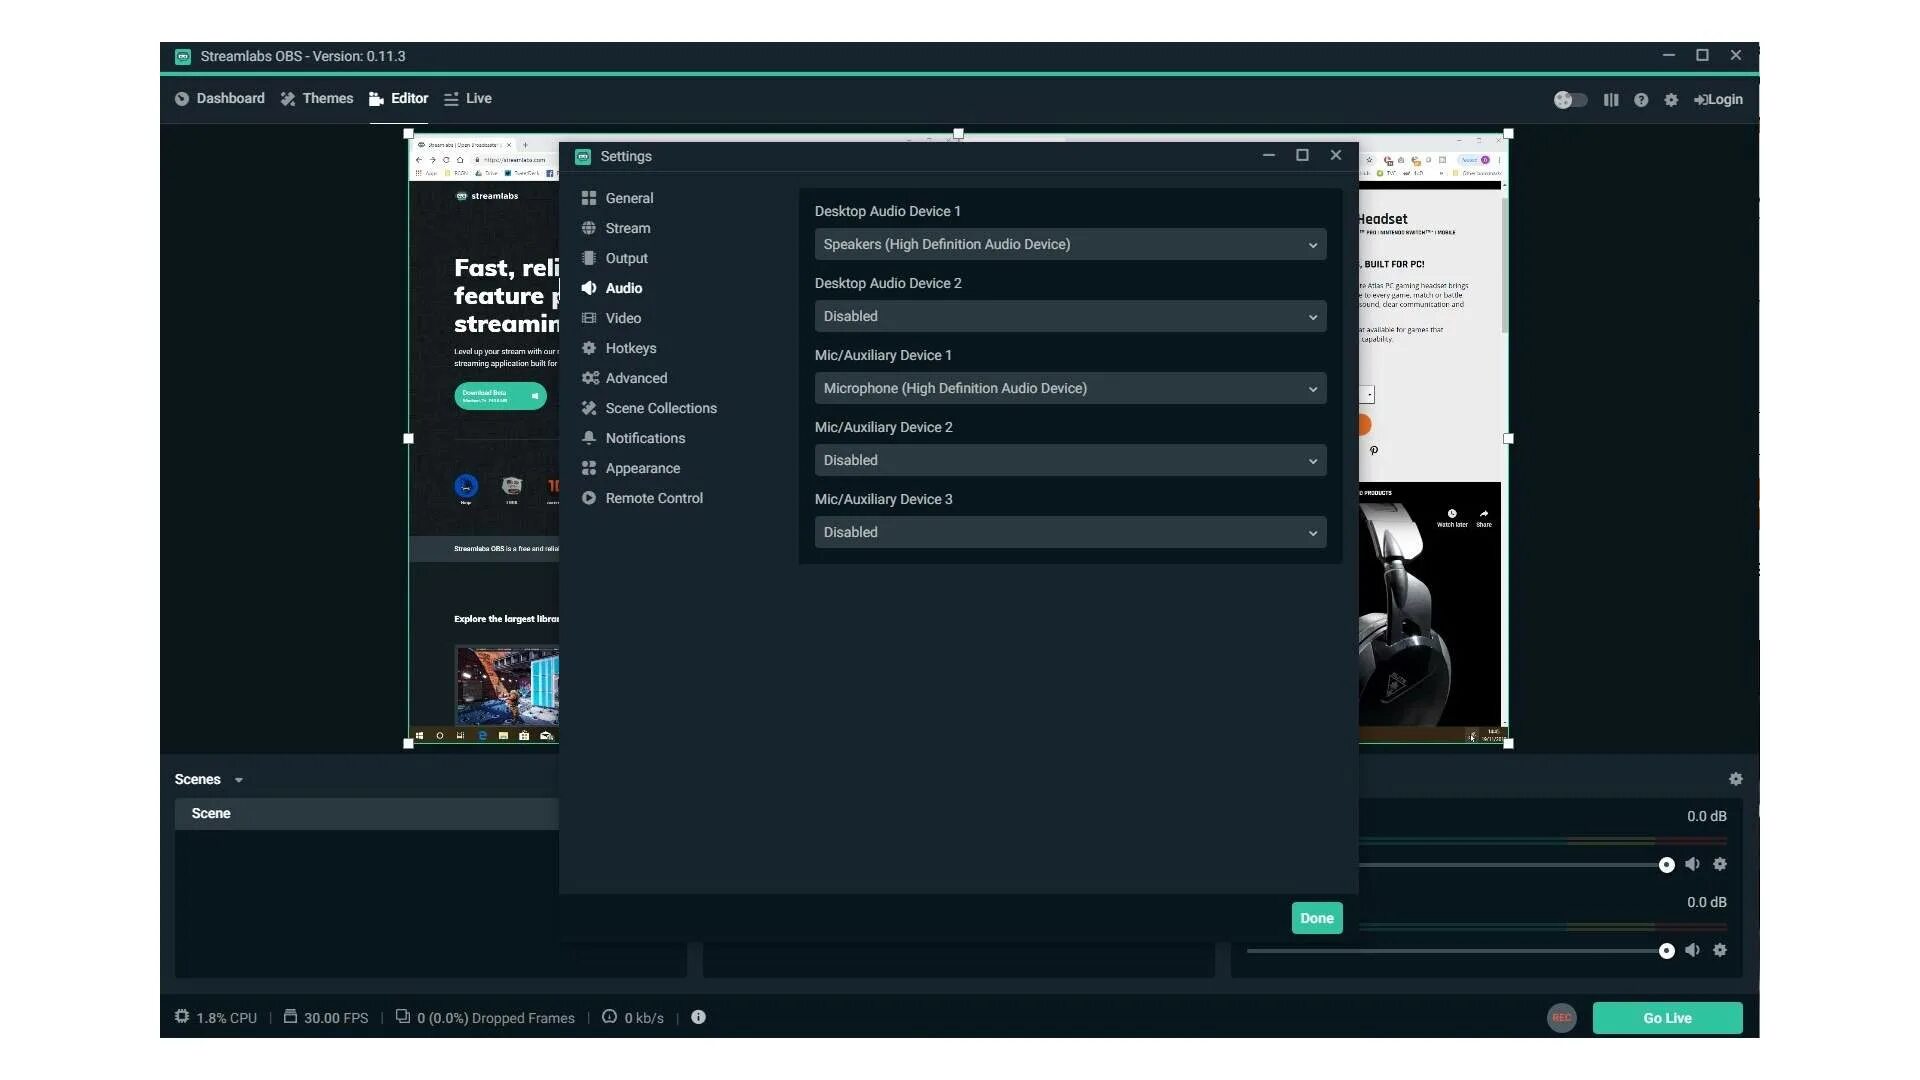
Task: Mute the first mixer audio source
Action: coord(1692,864)
